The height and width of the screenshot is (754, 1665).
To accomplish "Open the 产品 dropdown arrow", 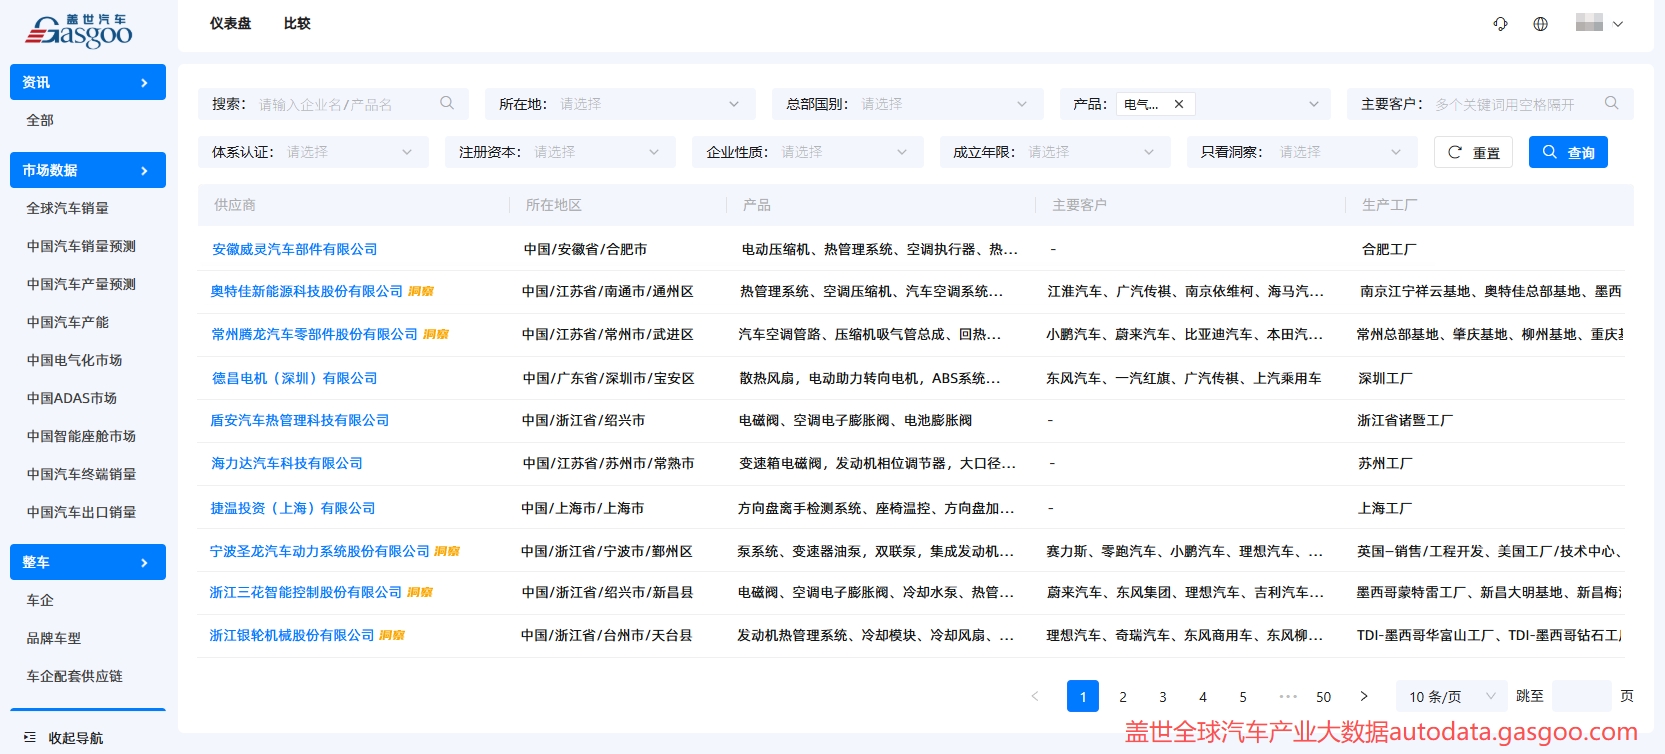I will [1314, 104].
